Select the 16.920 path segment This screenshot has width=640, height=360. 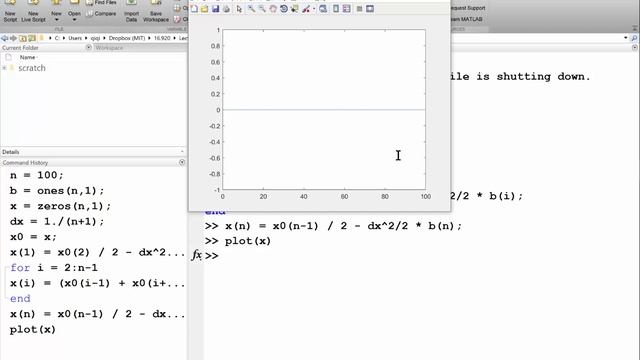coord(162,38)
